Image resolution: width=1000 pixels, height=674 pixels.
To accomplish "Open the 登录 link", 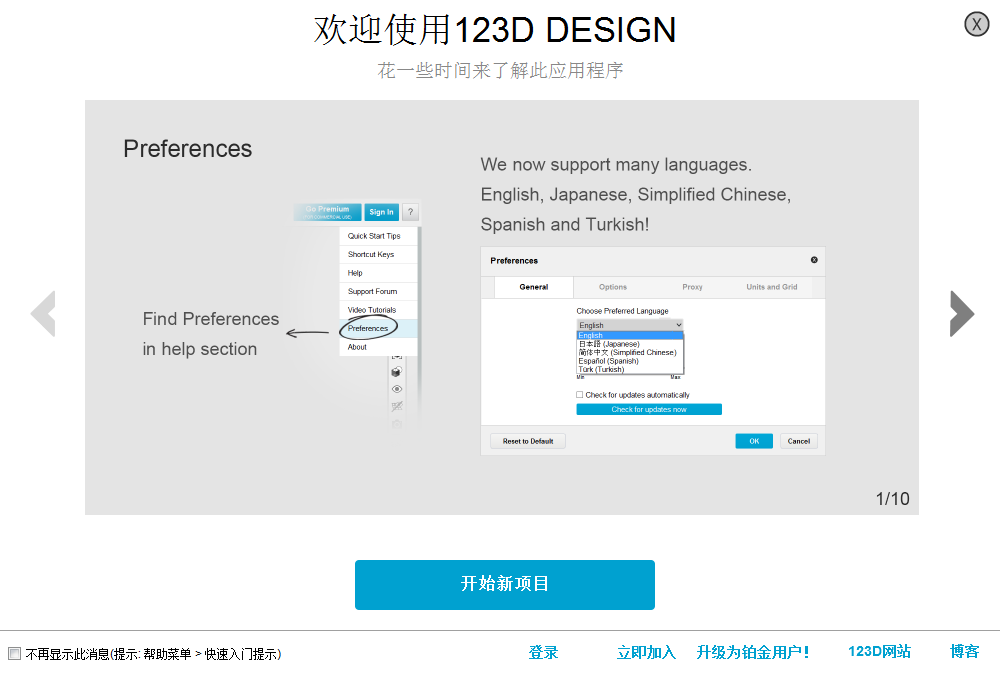I will [543, 652].
